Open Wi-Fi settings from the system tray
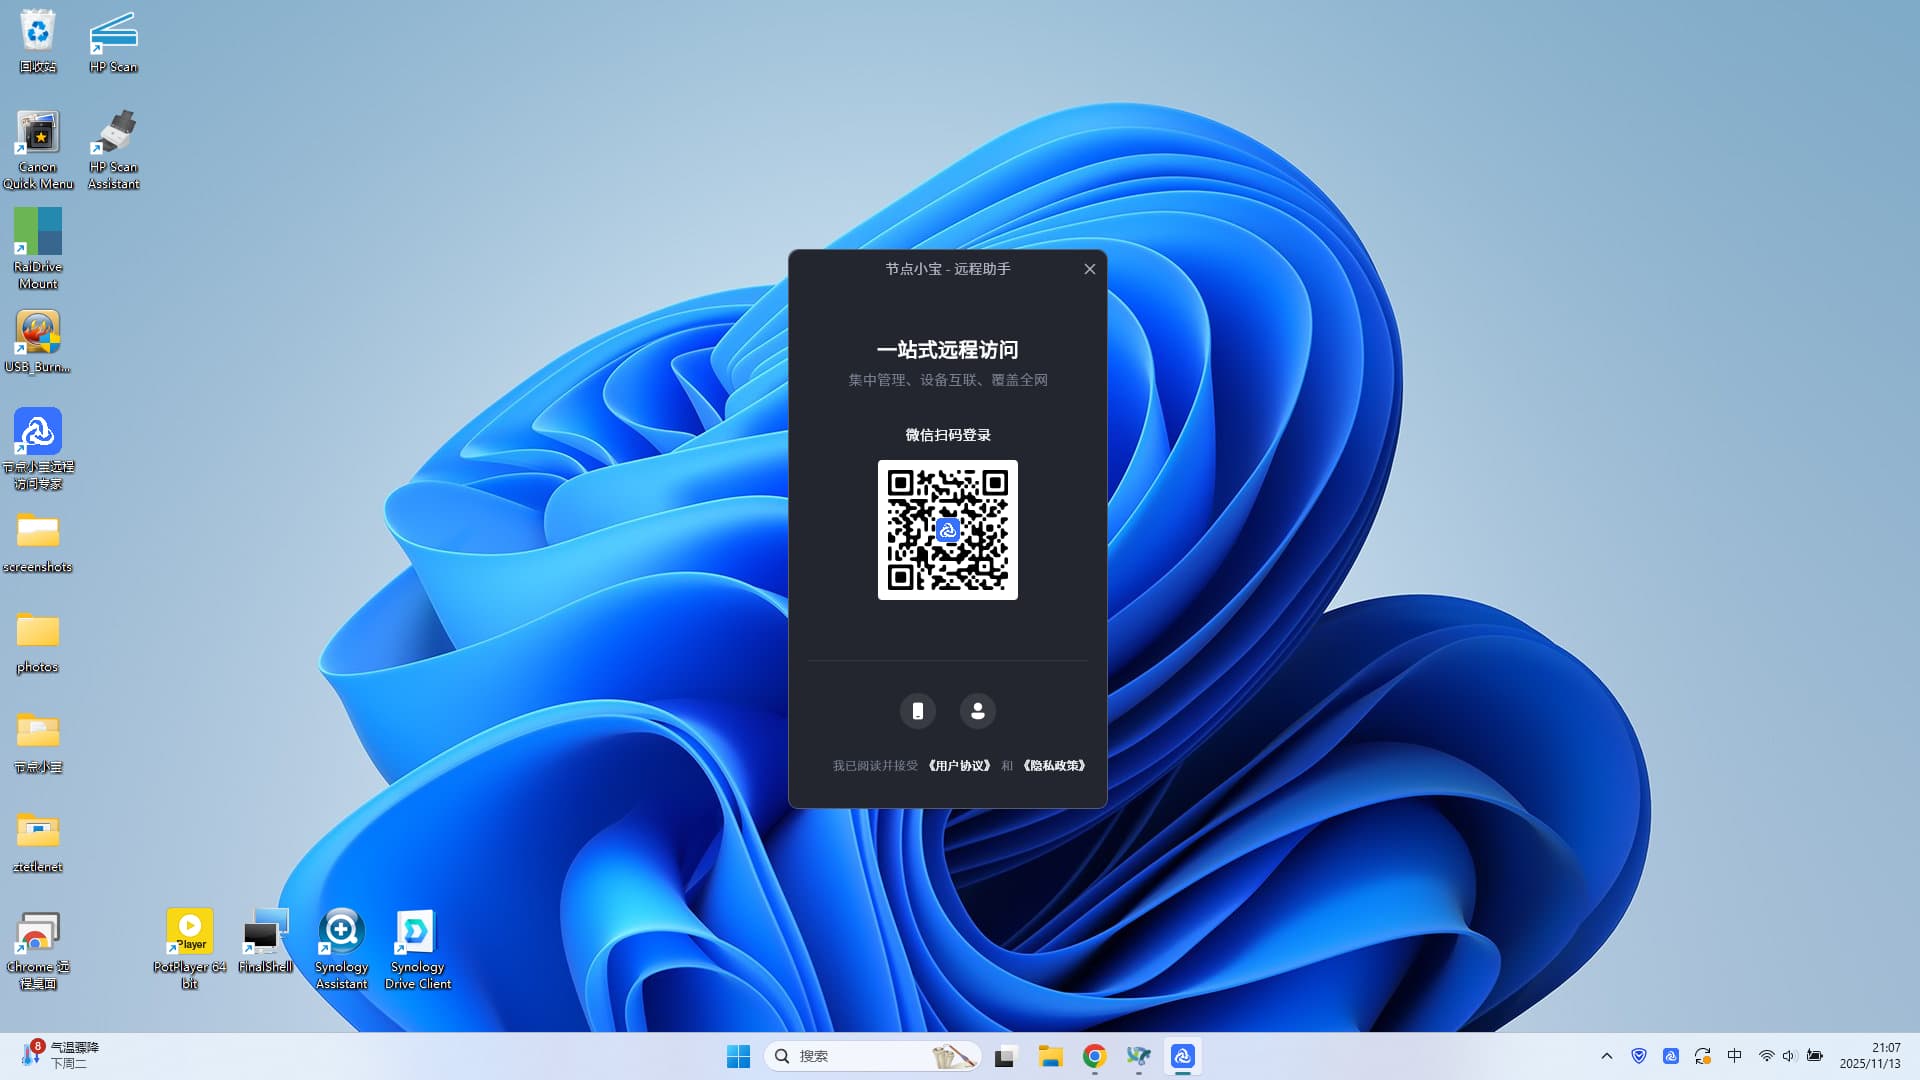The image size is (1920, 1080). point(1765,1055)
